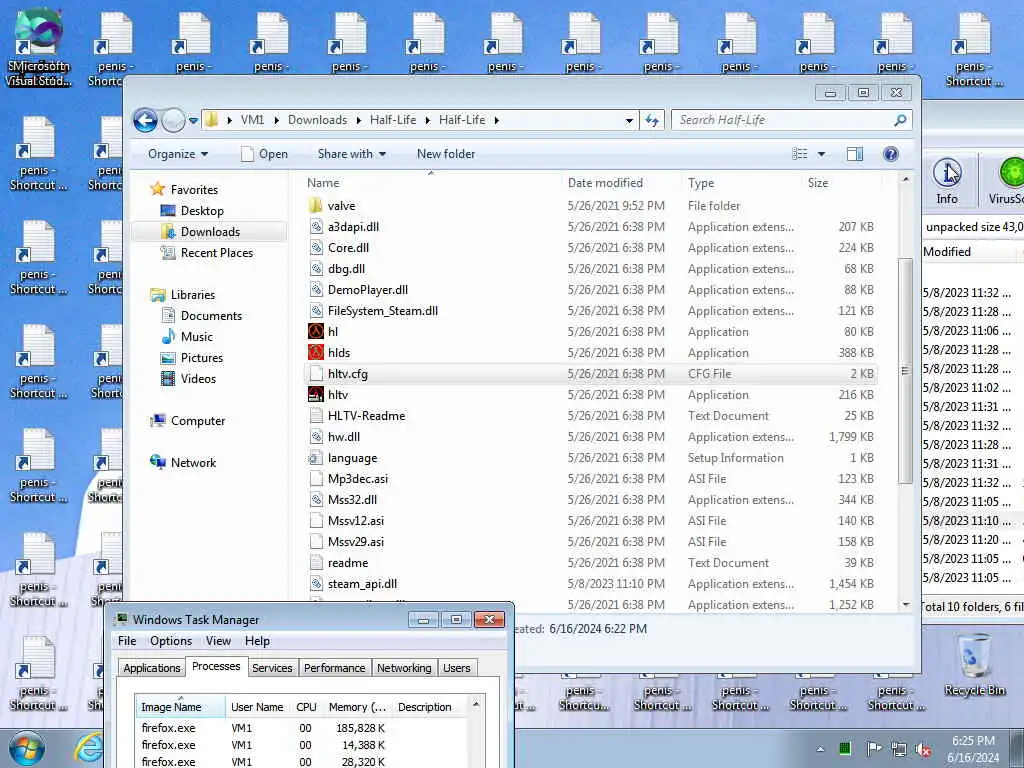Click the New folder button

pyautogui.click(x=446, y=154)
